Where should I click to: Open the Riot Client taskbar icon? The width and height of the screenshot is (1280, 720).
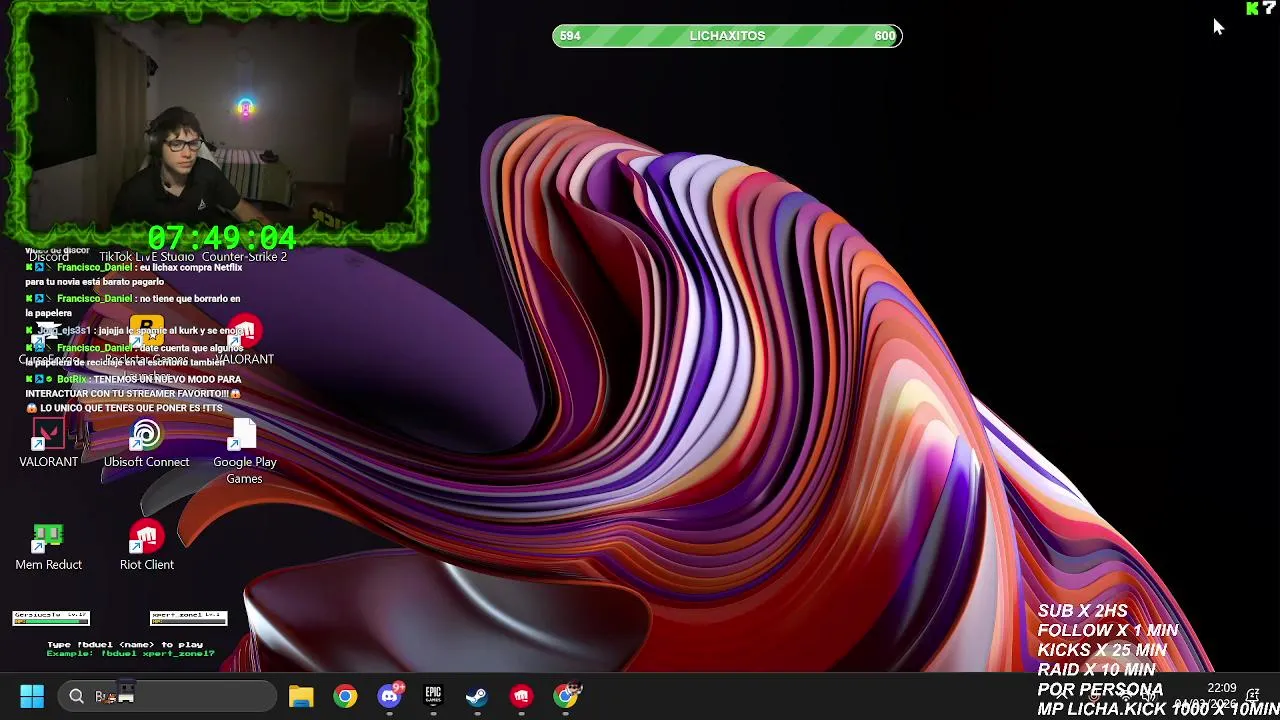[521, 696]
